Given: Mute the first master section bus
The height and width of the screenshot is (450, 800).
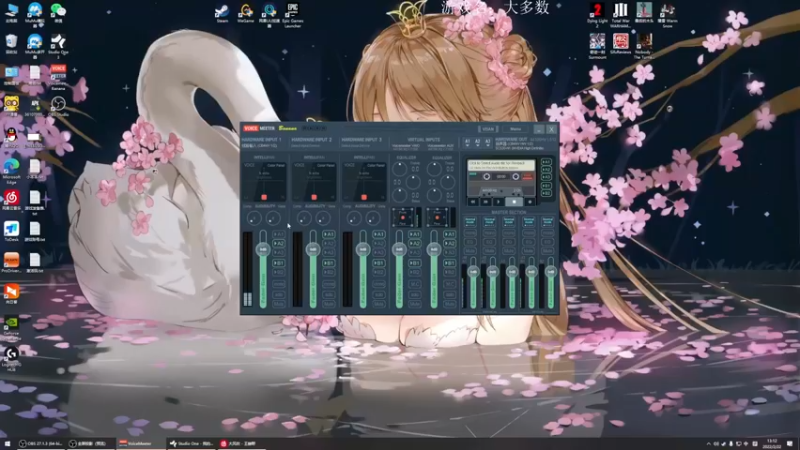Looking at the screenshot, I should point(470,251).
